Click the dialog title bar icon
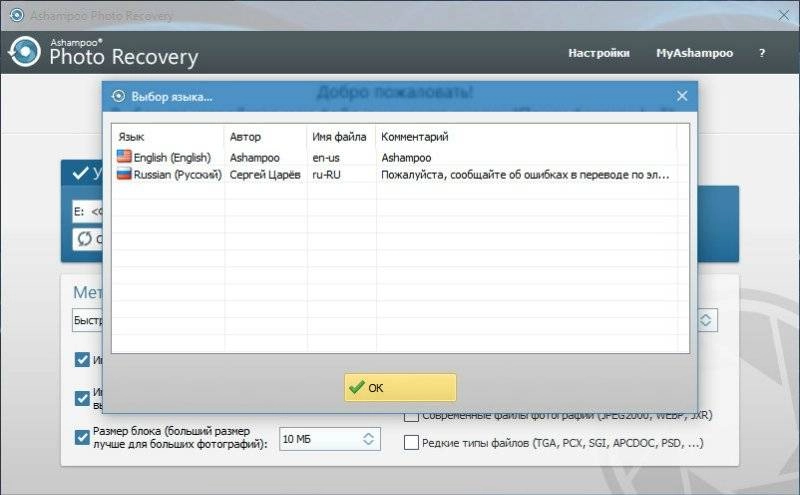This screenshot has height=495, width=800. (118, 96)
